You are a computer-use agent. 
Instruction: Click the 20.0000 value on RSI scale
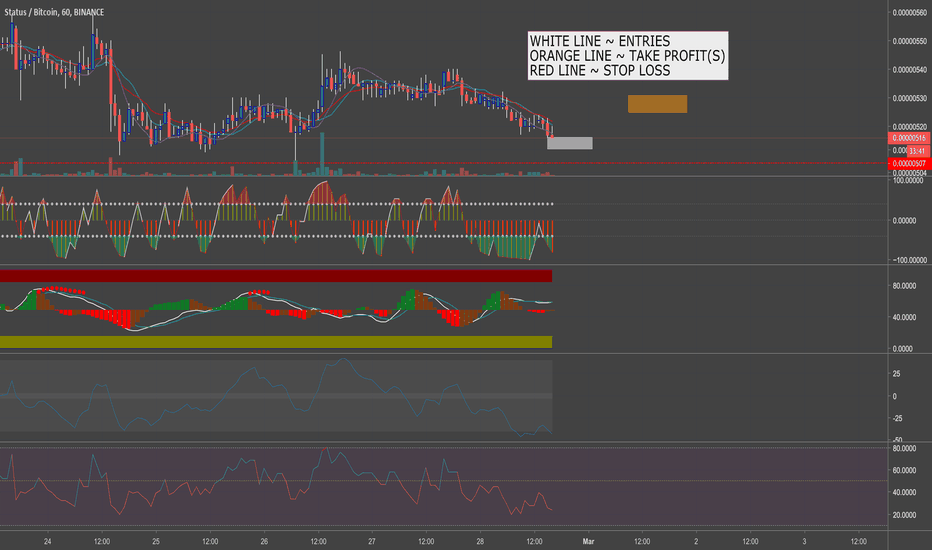(904, 515)
